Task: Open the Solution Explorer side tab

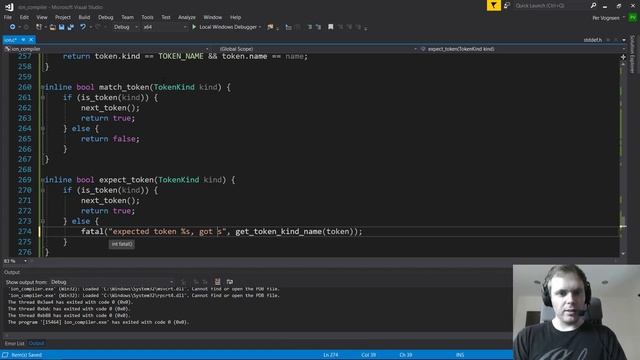Action: pos(633,54)
